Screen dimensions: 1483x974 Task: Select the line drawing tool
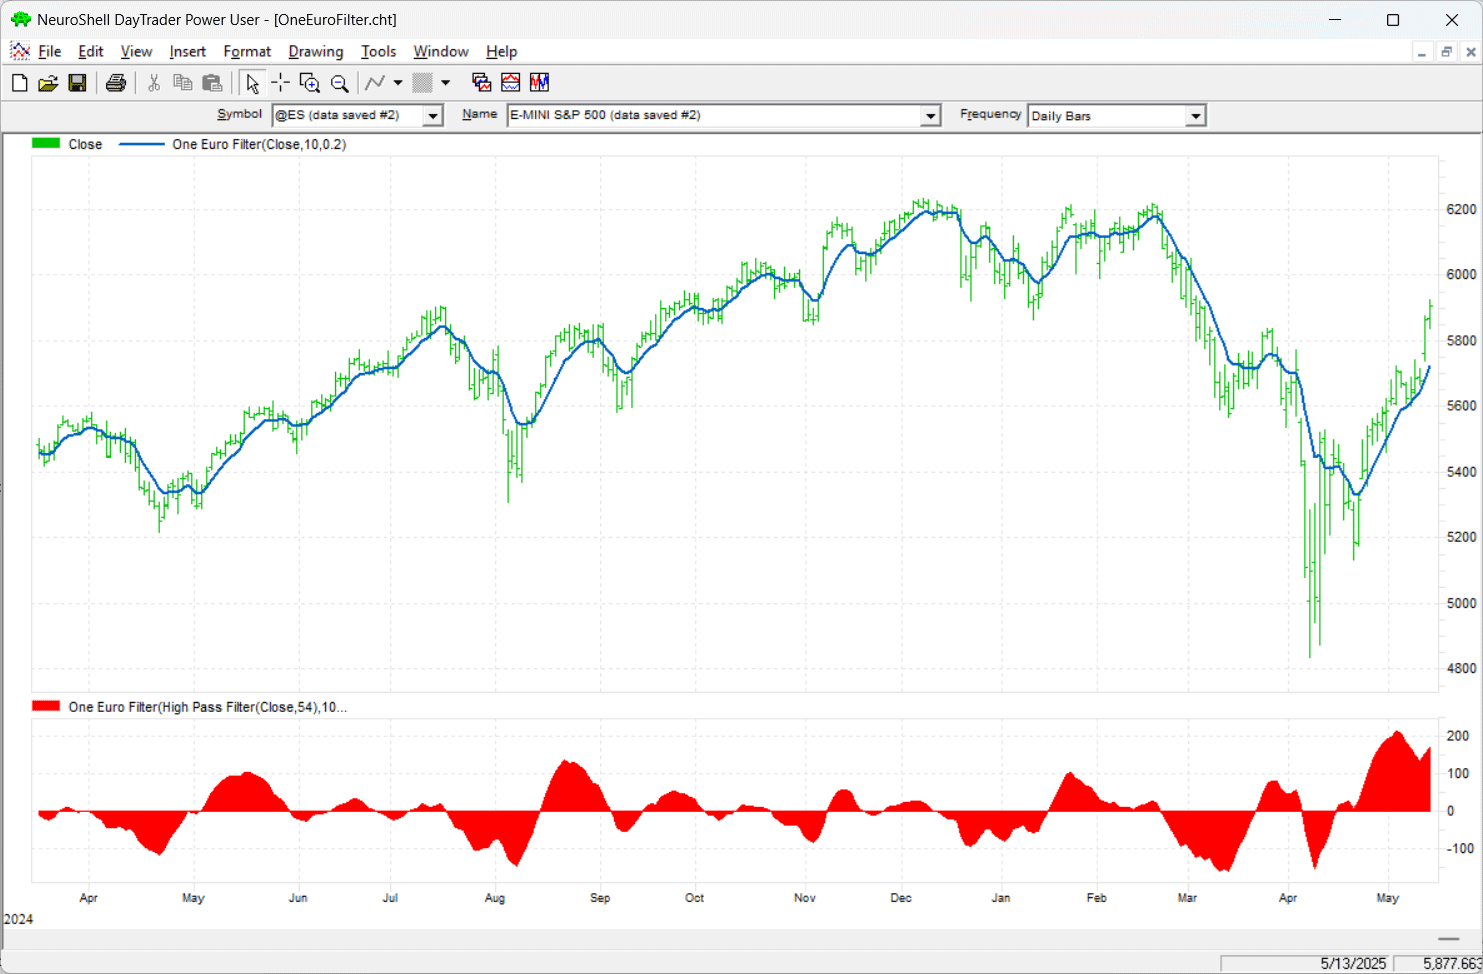pyautogui.click(x=375, y=83)
